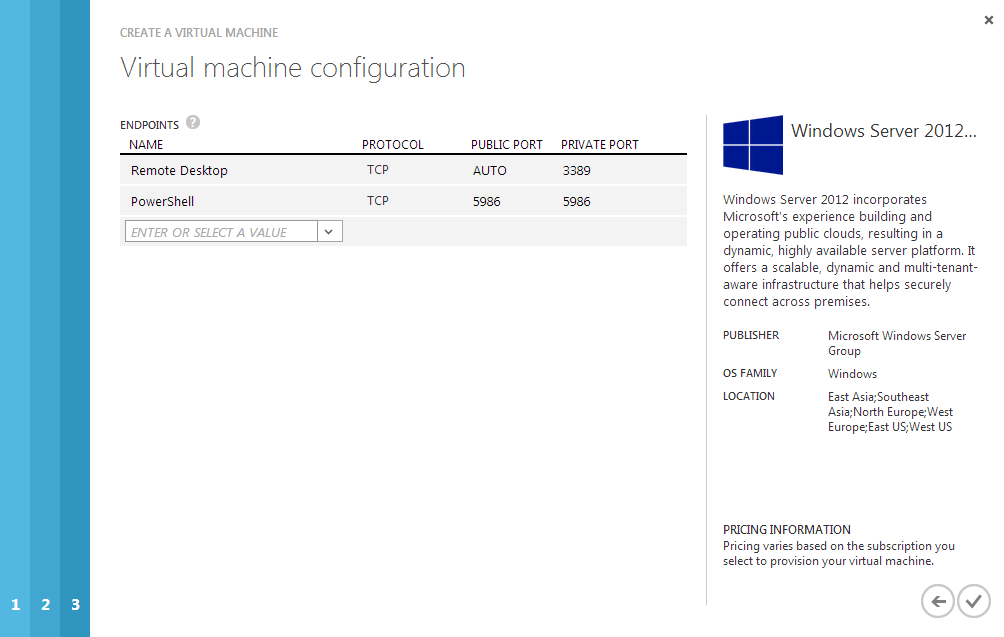Click the PRICING INFORMATION heading
This screenshot has height=637, width=1004.
[787, 529]
